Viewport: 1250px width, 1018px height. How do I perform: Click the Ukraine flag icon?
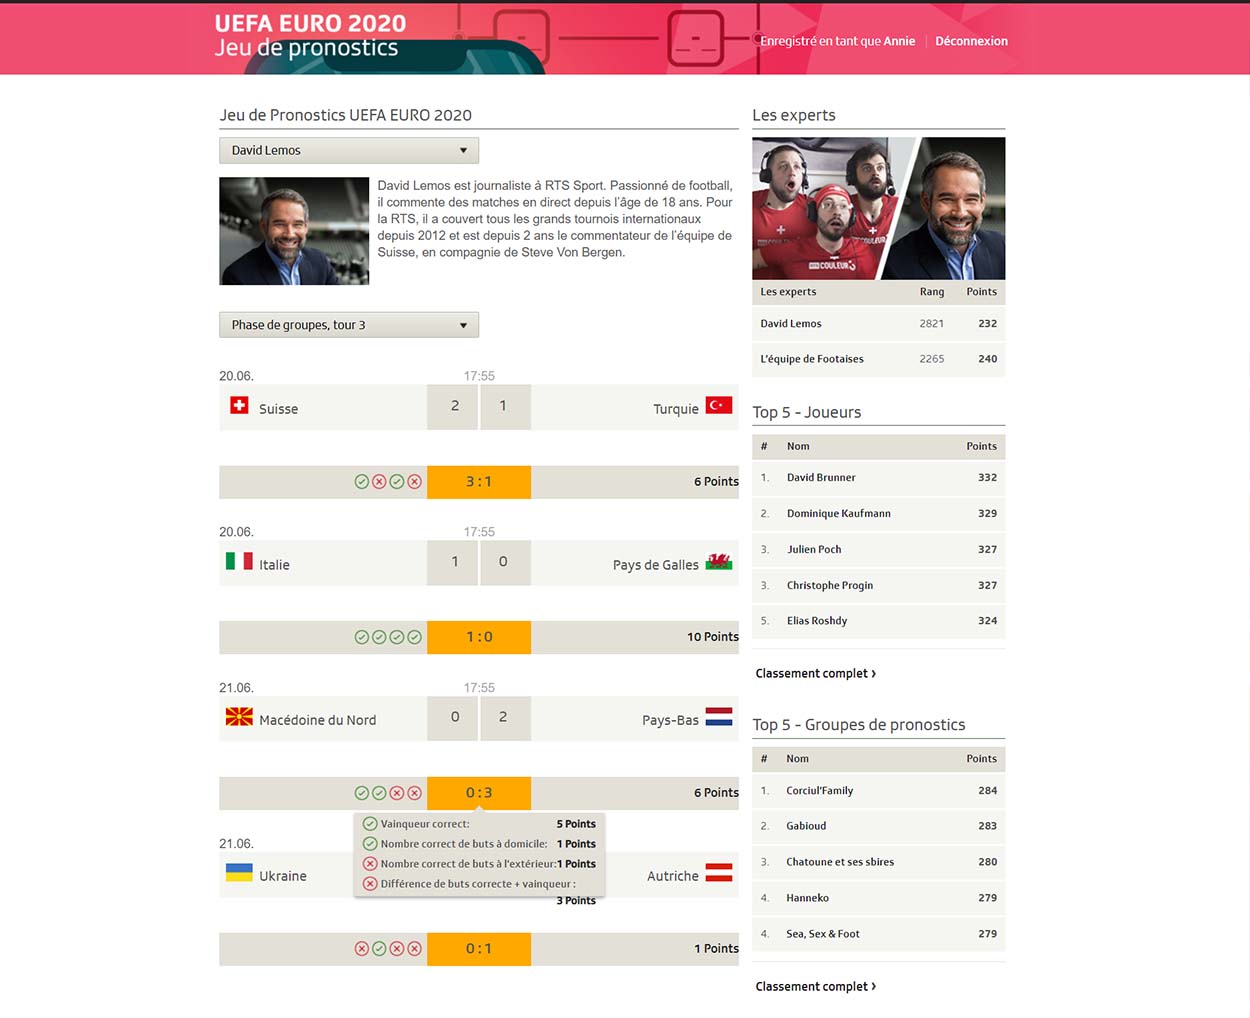click(x=239, y=873)
